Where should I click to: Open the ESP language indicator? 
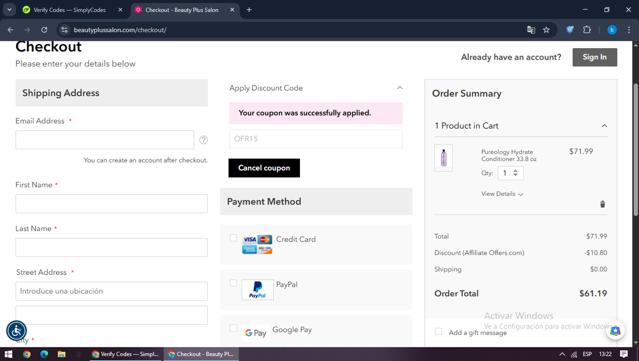point(587,354)
